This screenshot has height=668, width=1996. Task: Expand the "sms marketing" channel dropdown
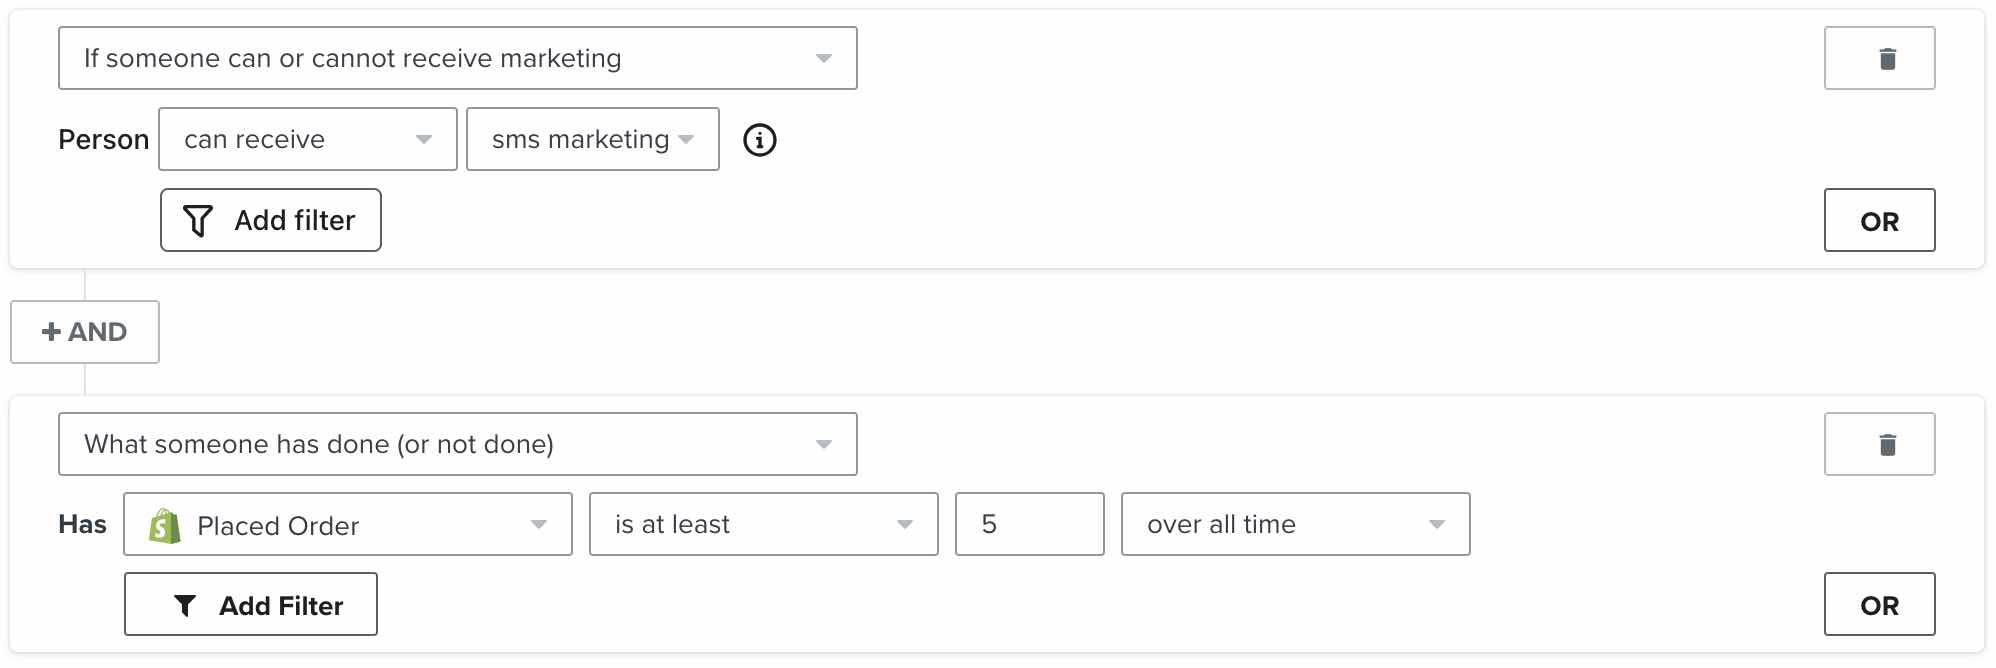[x=592, y=140]
